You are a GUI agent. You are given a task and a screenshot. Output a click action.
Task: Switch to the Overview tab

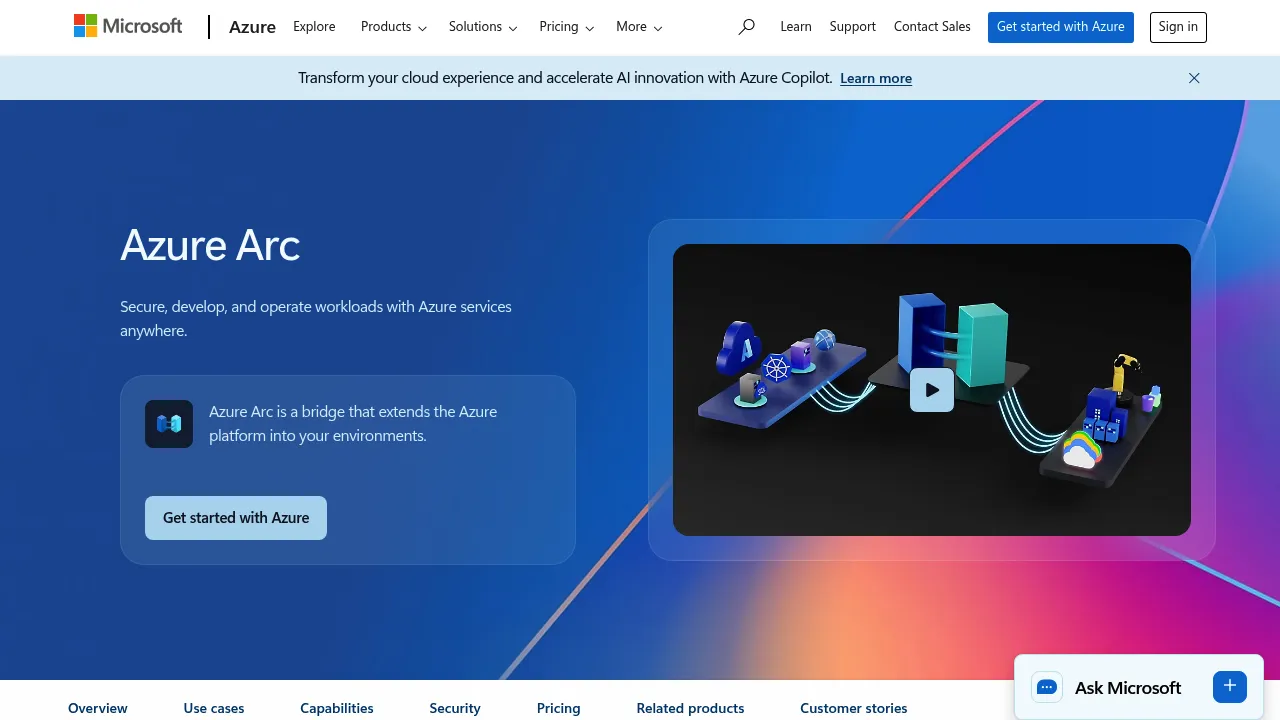(98, 708)
